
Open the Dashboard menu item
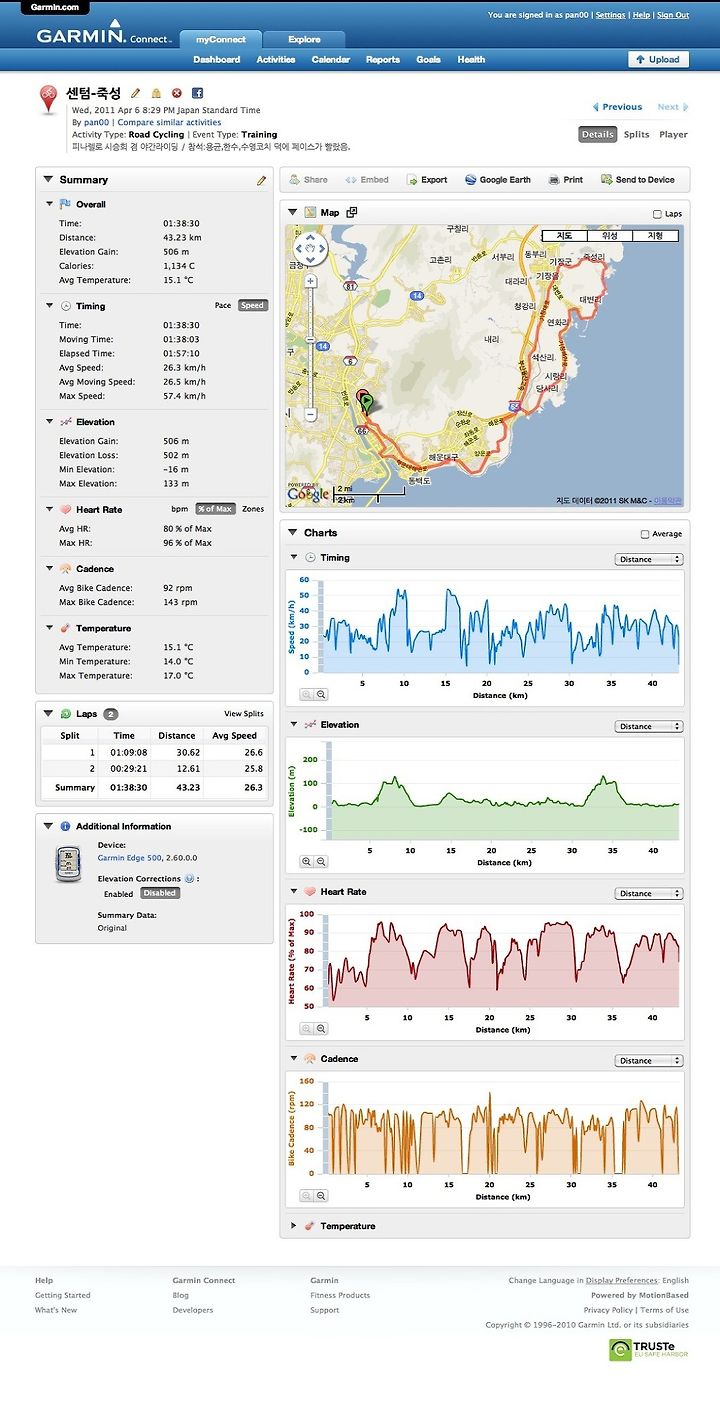click(x=217, y=60)
